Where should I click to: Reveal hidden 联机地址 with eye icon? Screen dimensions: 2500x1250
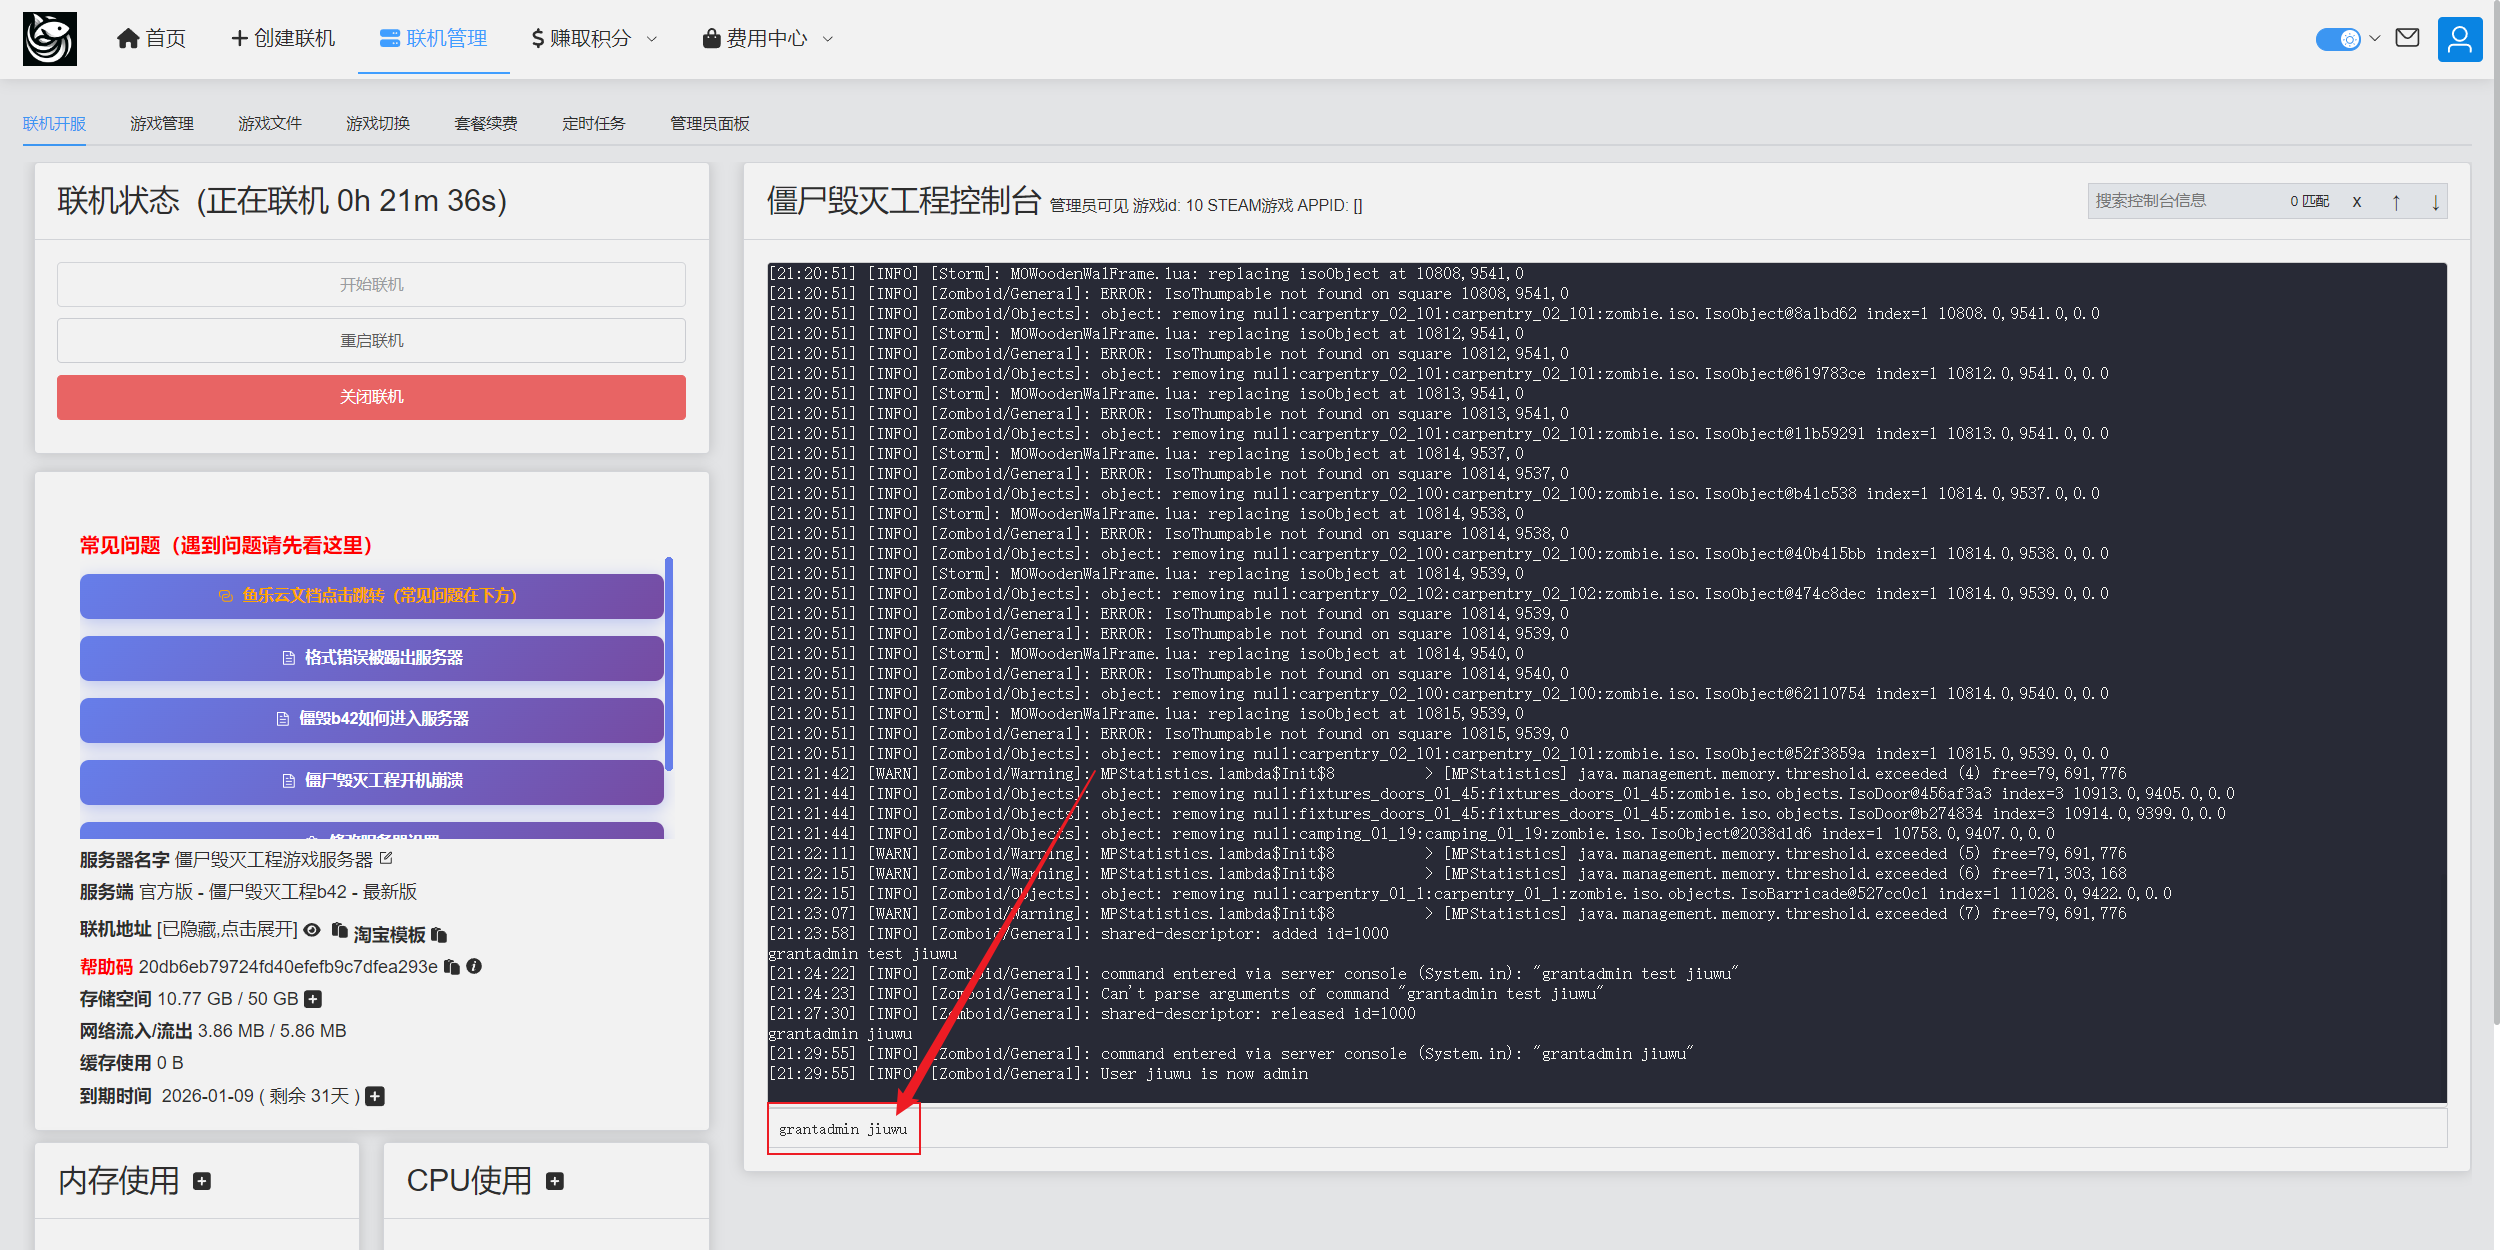(312, 930)
